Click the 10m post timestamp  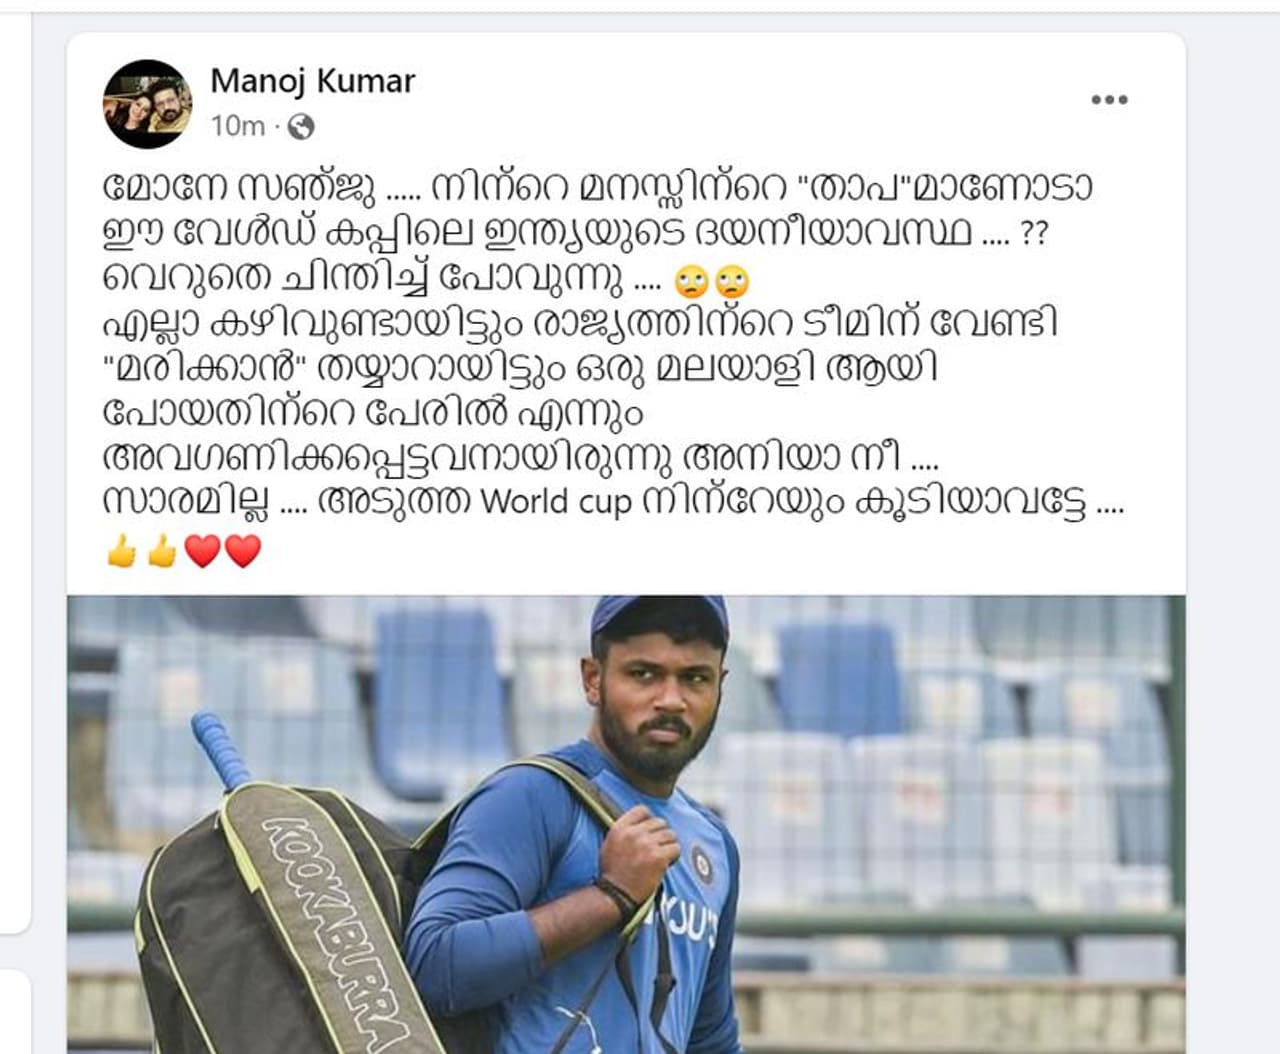click(238, 126)
